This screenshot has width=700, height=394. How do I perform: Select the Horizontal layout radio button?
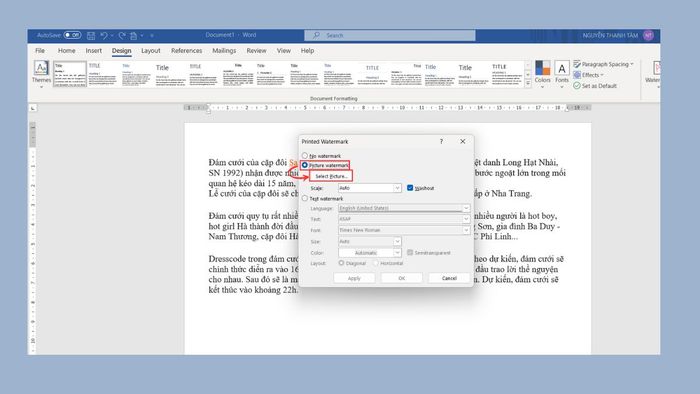click(x=376, y=263)
